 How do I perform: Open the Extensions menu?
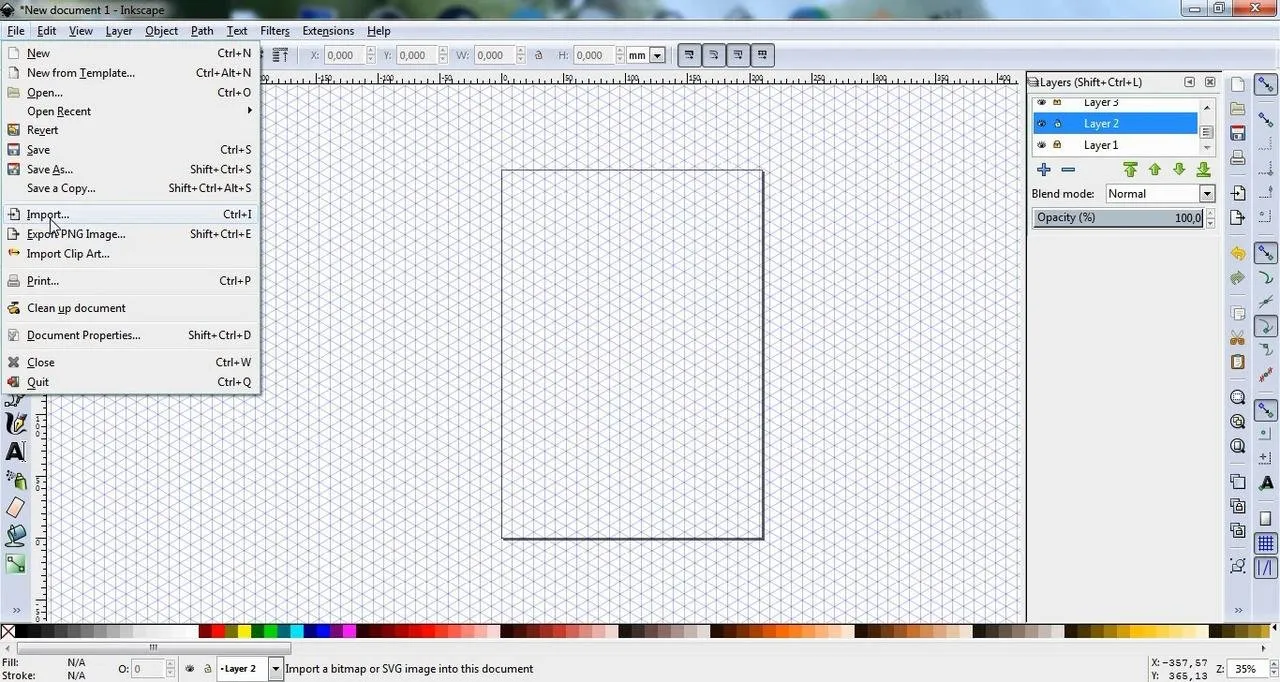pos(328,31)
